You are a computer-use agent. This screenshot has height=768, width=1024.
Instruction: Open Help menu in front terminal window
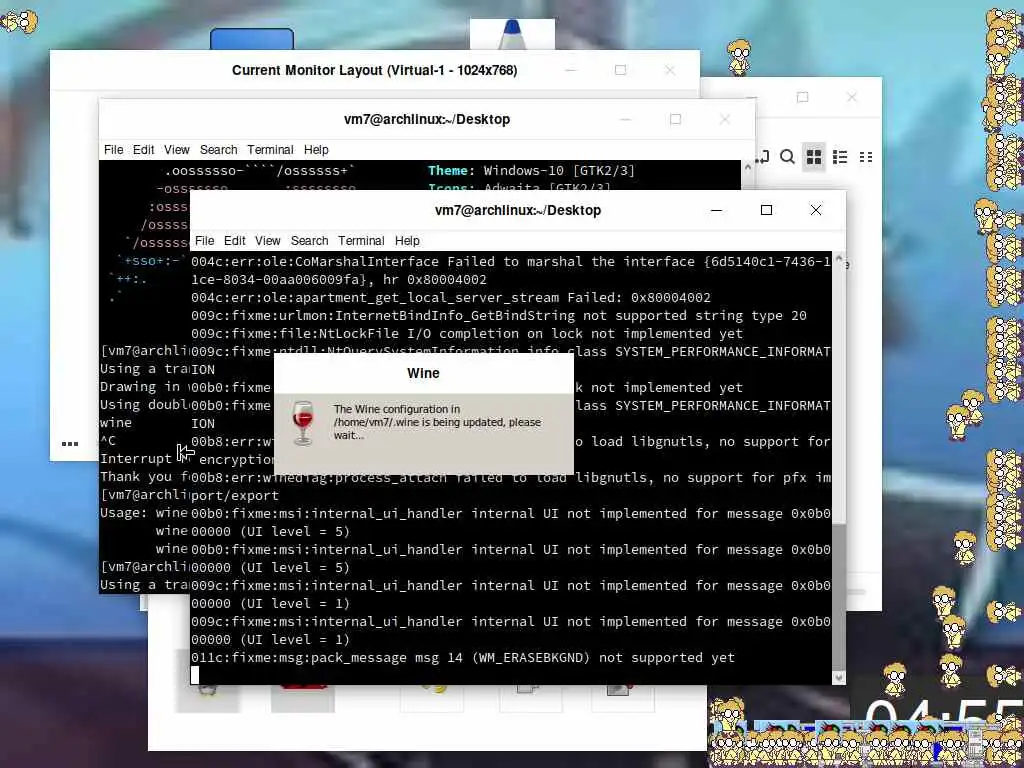click(407, 240)
